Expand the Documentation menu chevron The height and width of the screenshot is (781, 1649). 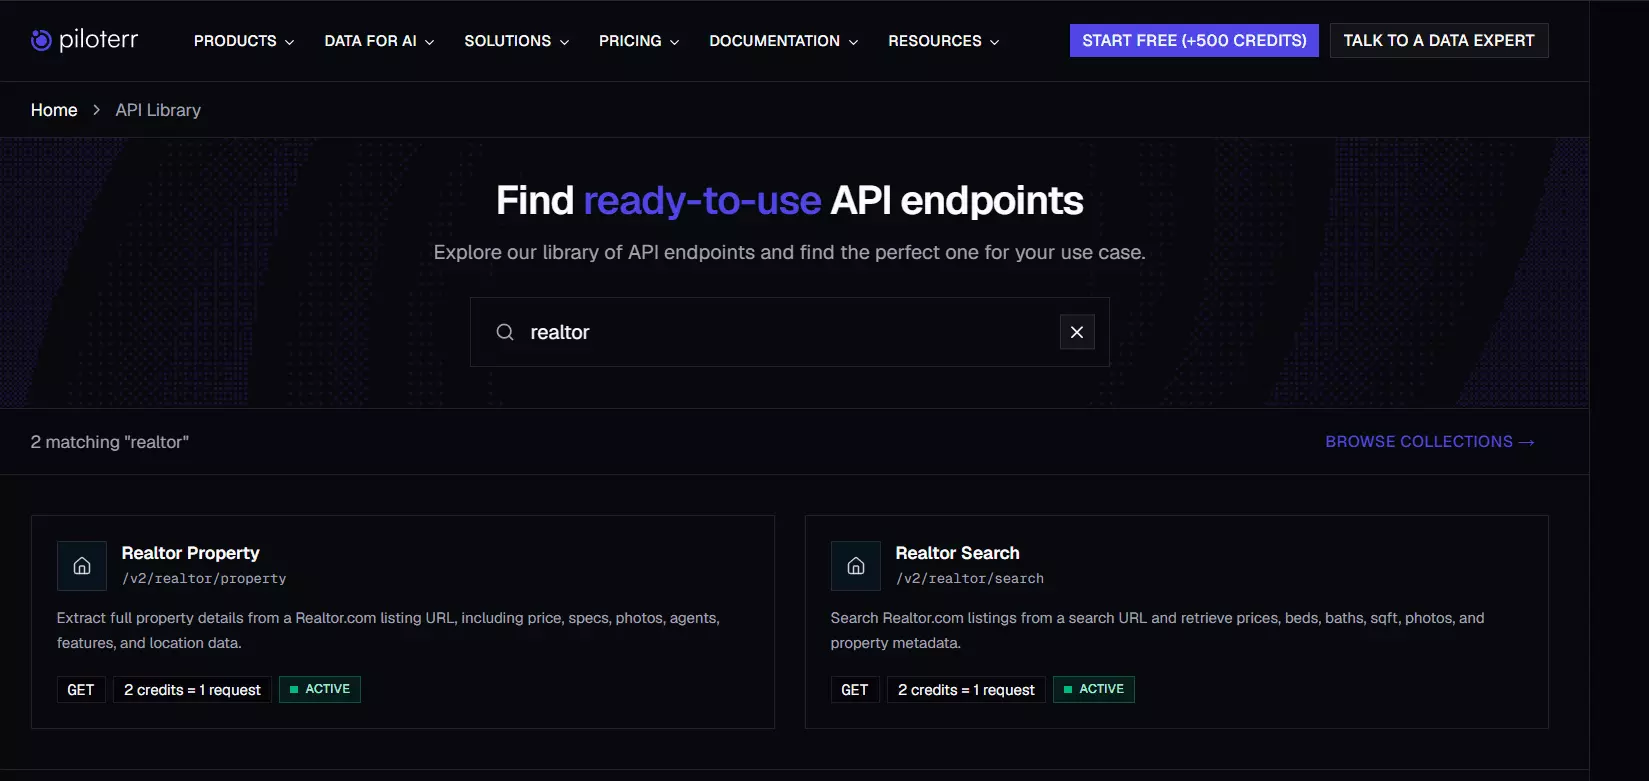pos(853,42)
